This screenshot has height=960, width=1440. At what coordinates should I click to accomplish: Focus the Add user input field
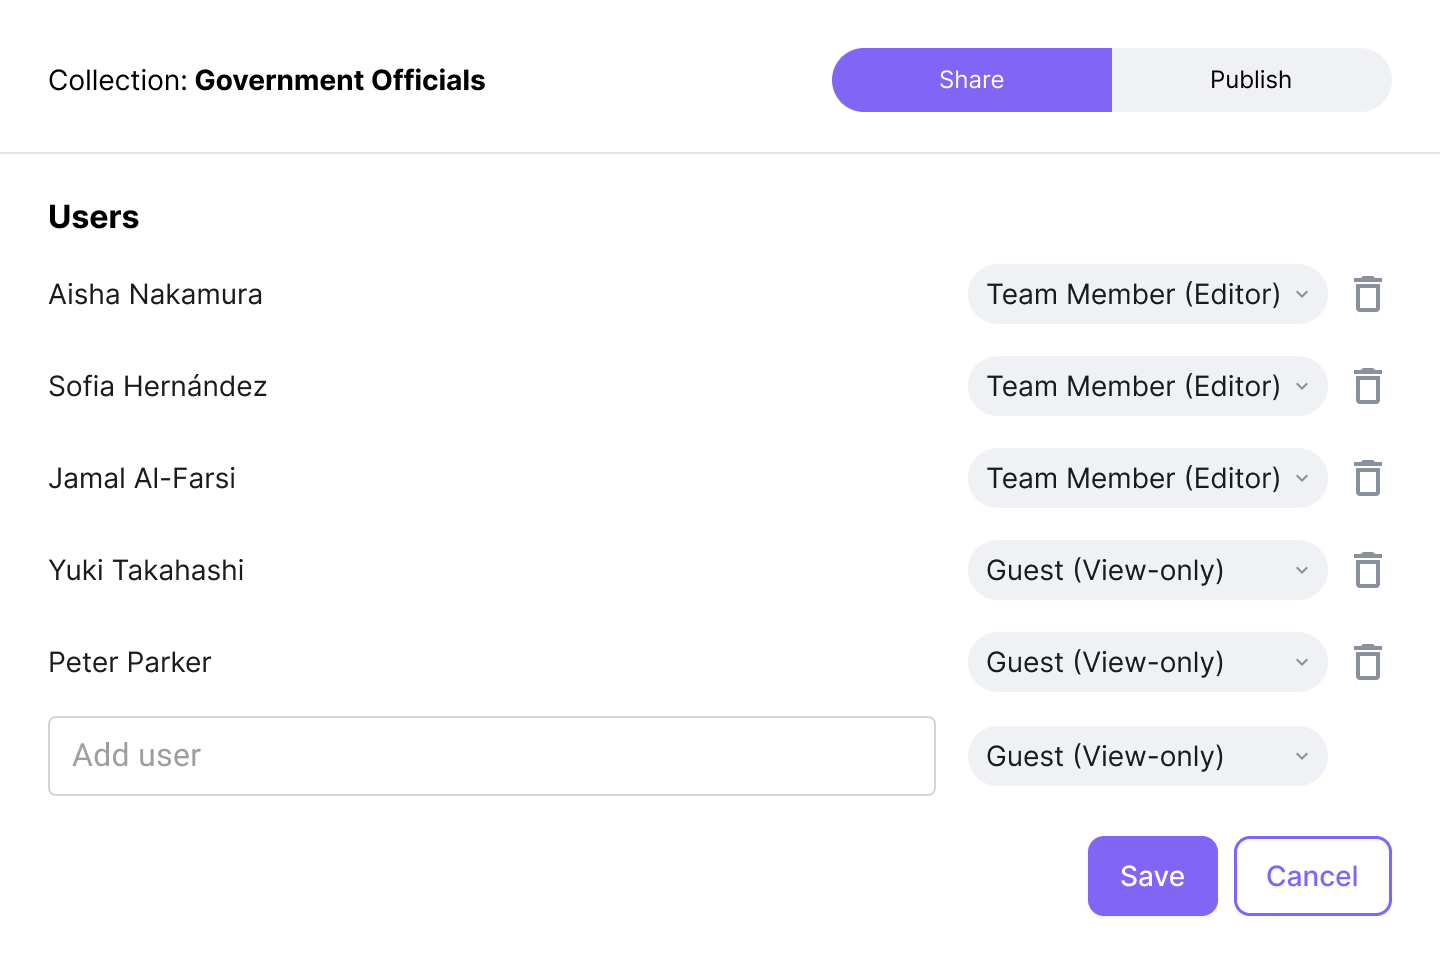pos(491,756)
